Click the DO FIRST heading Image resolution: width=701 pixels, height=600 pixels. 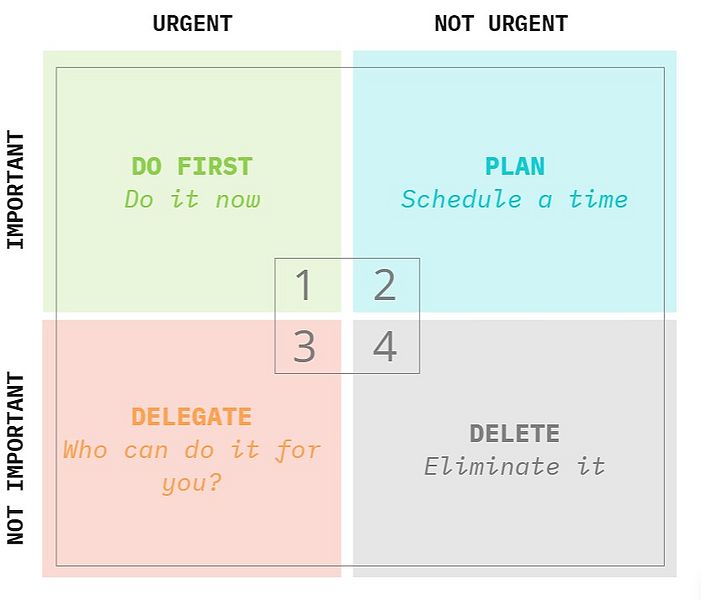click(x=192, y=166)
